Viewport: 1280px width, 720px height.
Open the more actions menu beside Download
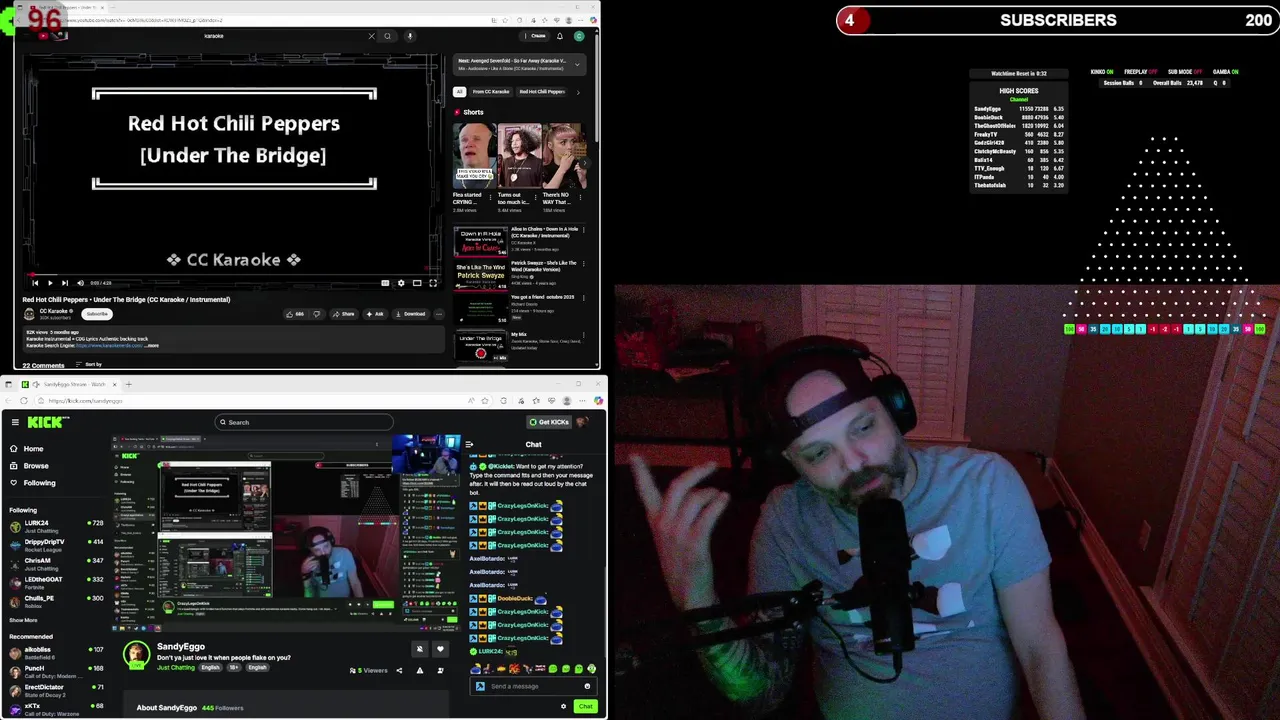(439, 314)
